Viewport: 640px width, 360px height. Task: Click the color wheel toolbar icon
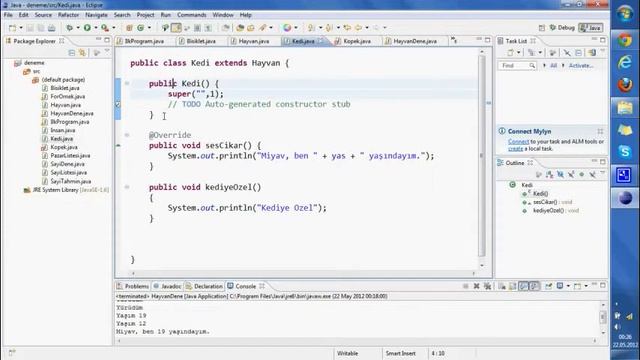pyautogui.click(x=287, y=28)
